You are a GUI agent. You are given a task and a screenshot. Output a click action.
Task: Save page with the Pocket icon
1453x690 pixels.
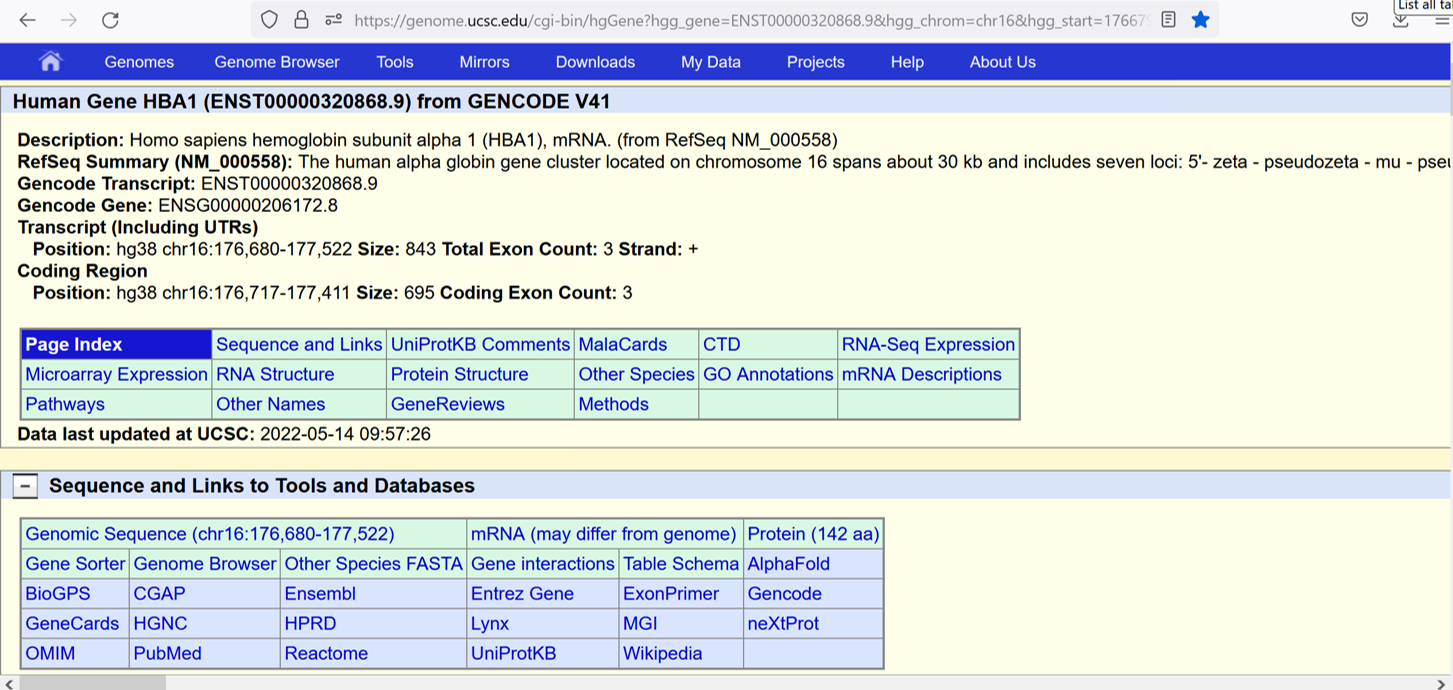tap(1360, 20)
